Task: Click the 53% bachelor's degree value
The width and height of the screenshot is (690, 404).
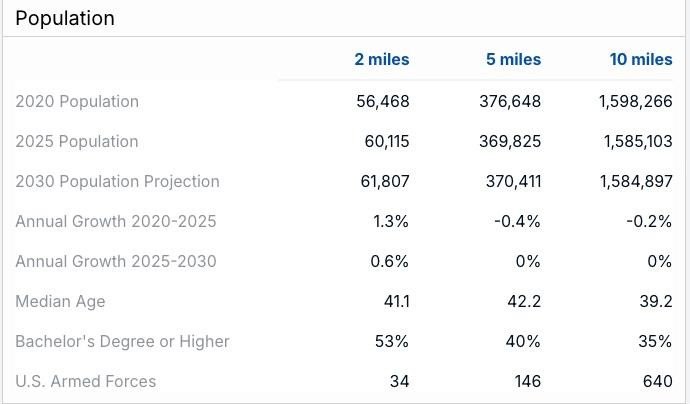Action: [392, 342]
